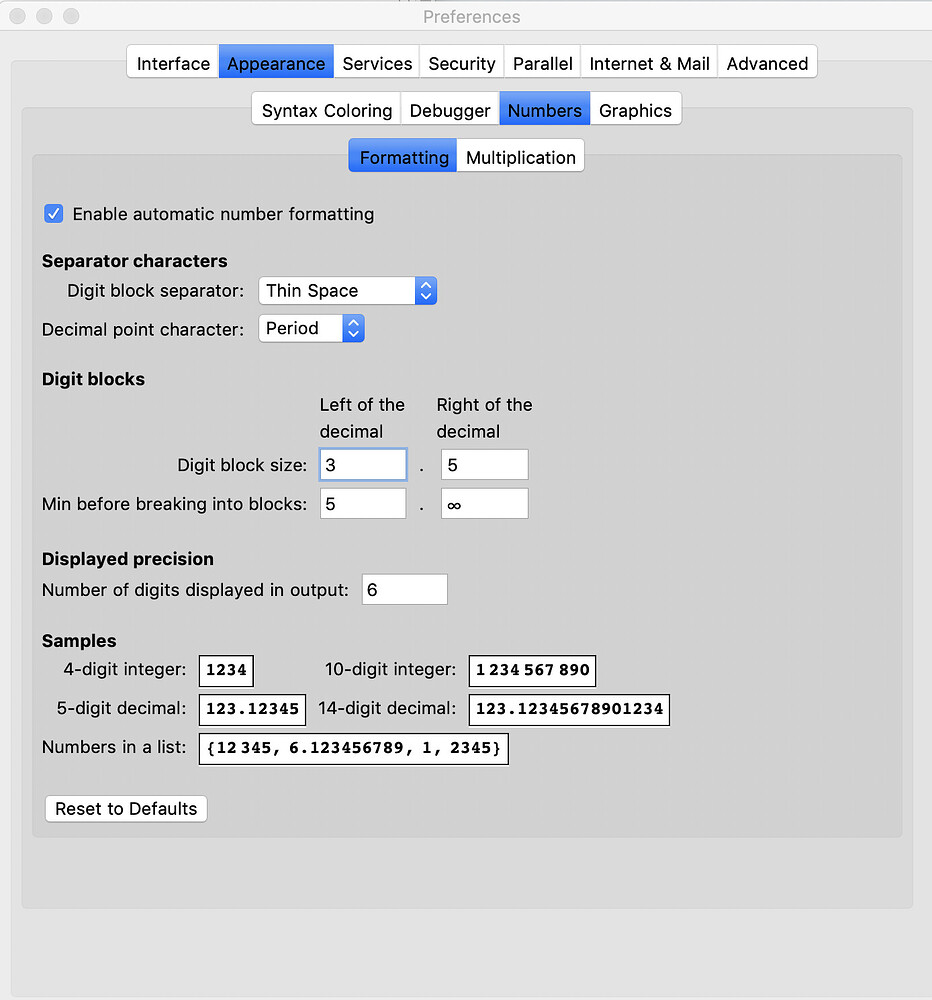Open the Debugger sub-tab
Image resolution: width=932 pixels, height=1000 pixels.
[450, 108]
